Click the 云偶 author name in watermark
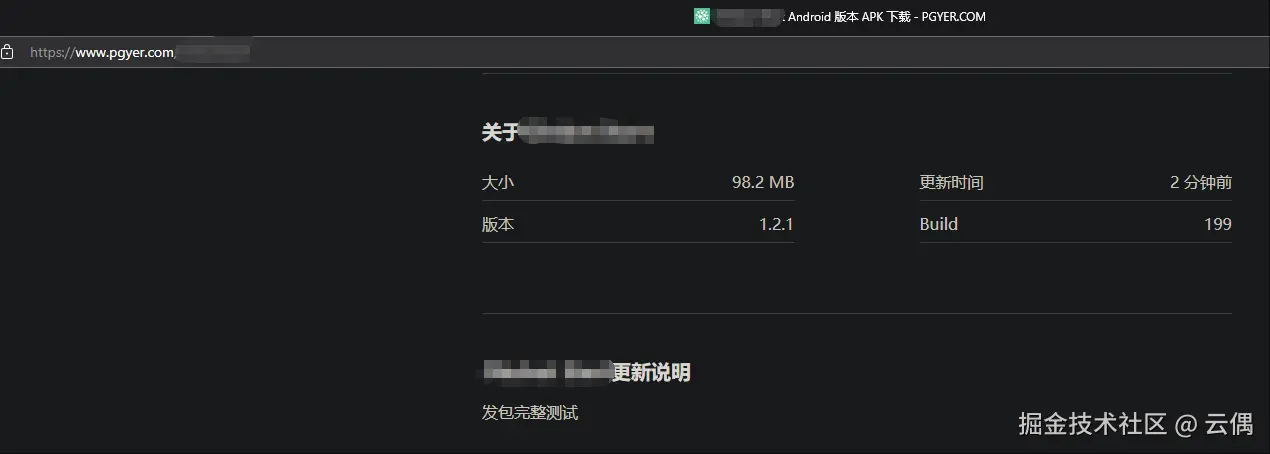The width and height of the screenshot is (1270, 454). (1229, 423)
